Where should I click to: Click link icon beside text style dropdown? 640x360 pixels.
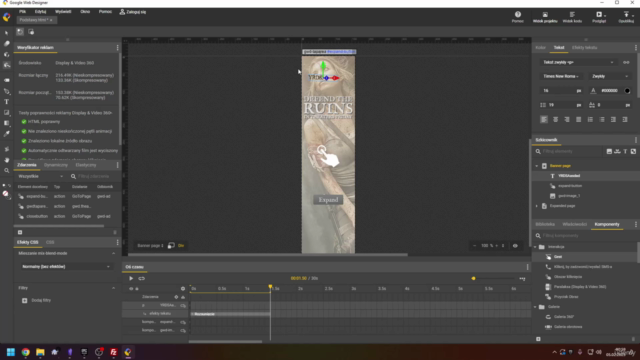click(626, 62)
